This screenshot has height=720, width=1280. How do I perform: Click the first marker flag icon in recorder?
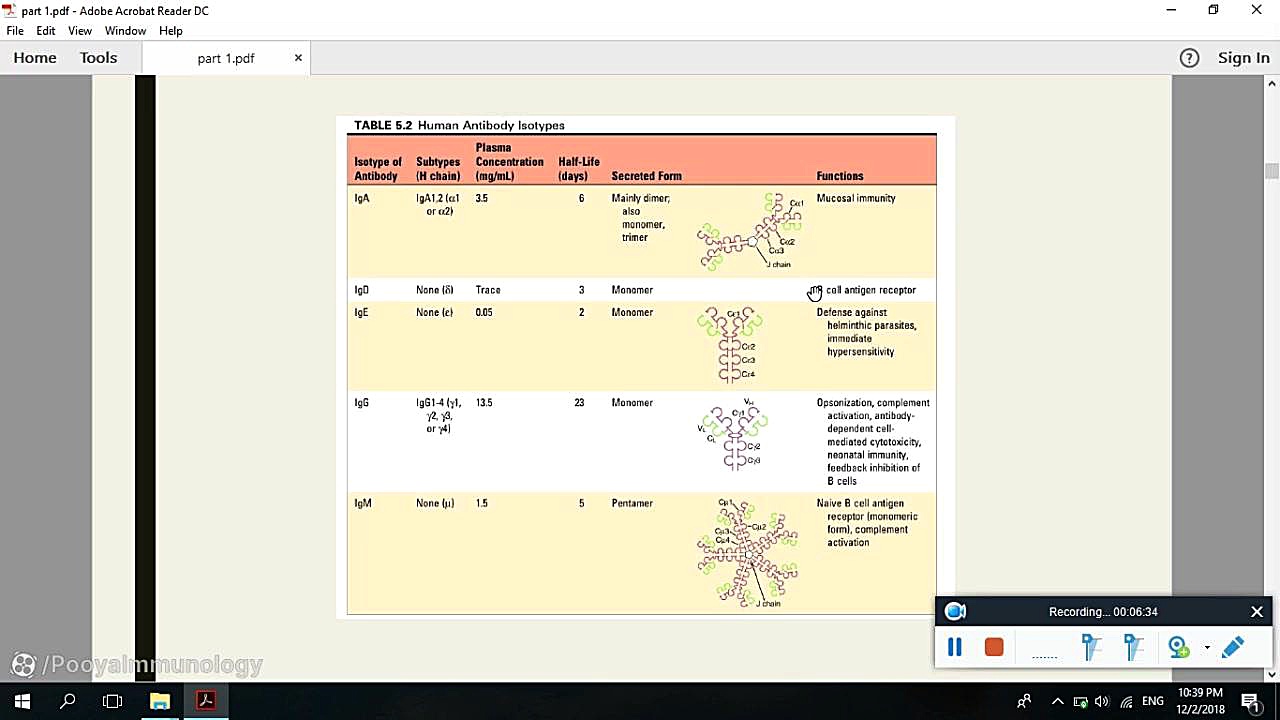[x=1091, y=648]
